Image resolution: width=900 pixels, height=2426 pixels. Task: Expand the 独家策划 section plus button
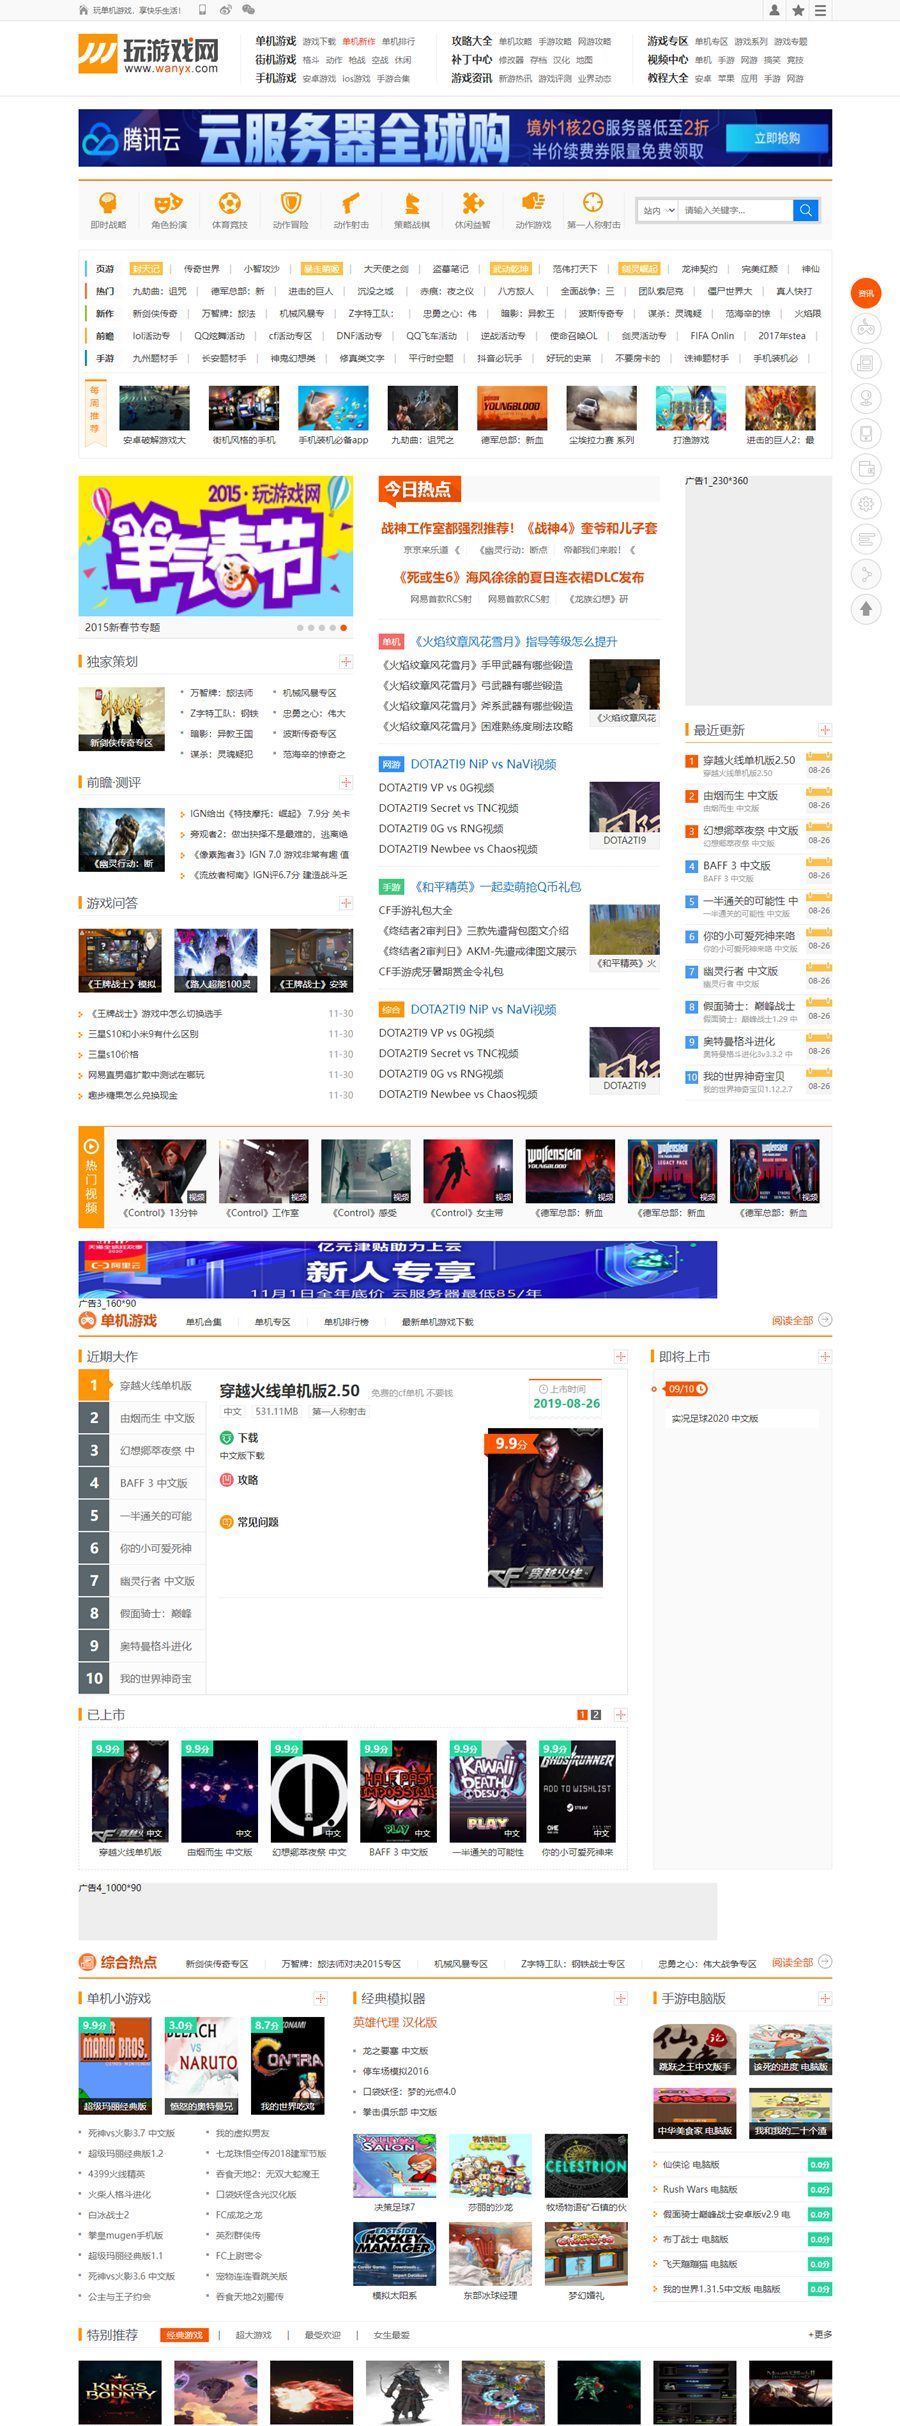pos(346,661)
